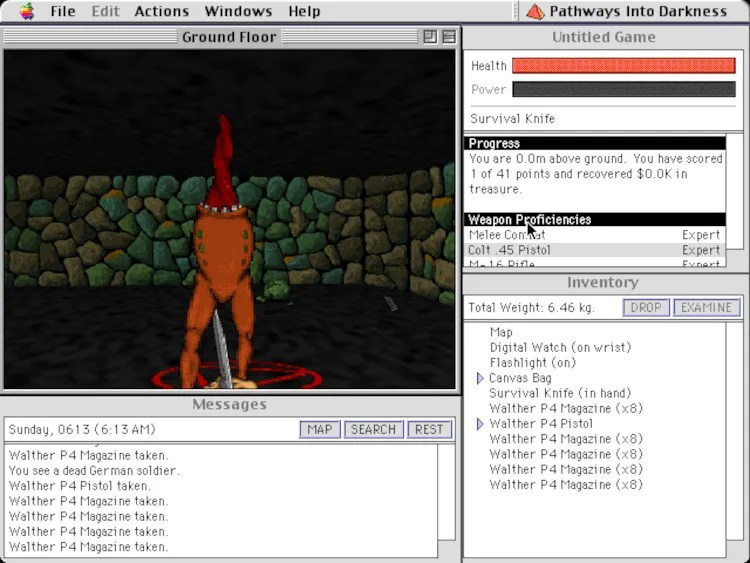Screen dimensions: 750x563
Task: Click Total Weight: 6.46 kg. label
Action: pyautogui.click(x=531, y=307)
